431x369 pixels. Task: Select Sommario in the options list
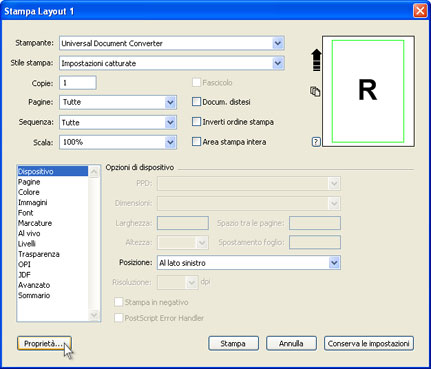[x=34, y=296]
